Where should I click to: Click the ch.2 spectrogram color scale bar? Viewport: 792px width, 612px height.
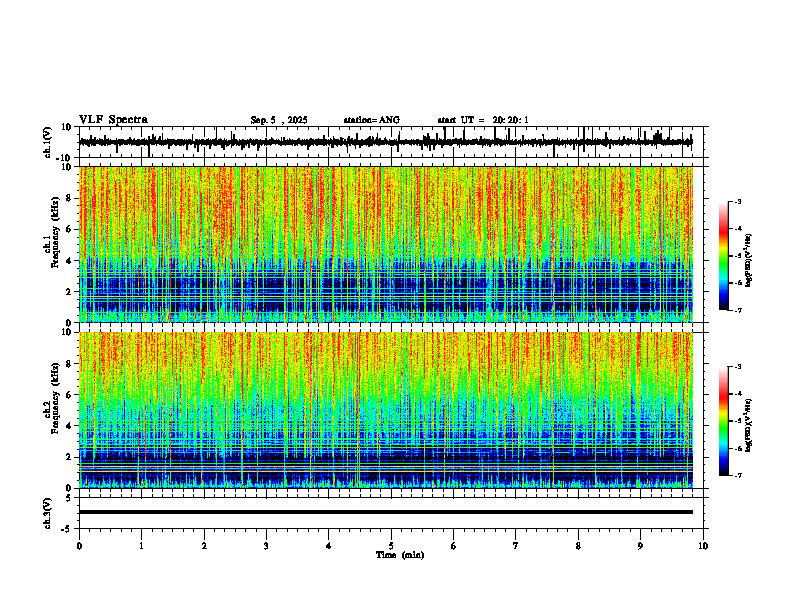coord(723,421)
